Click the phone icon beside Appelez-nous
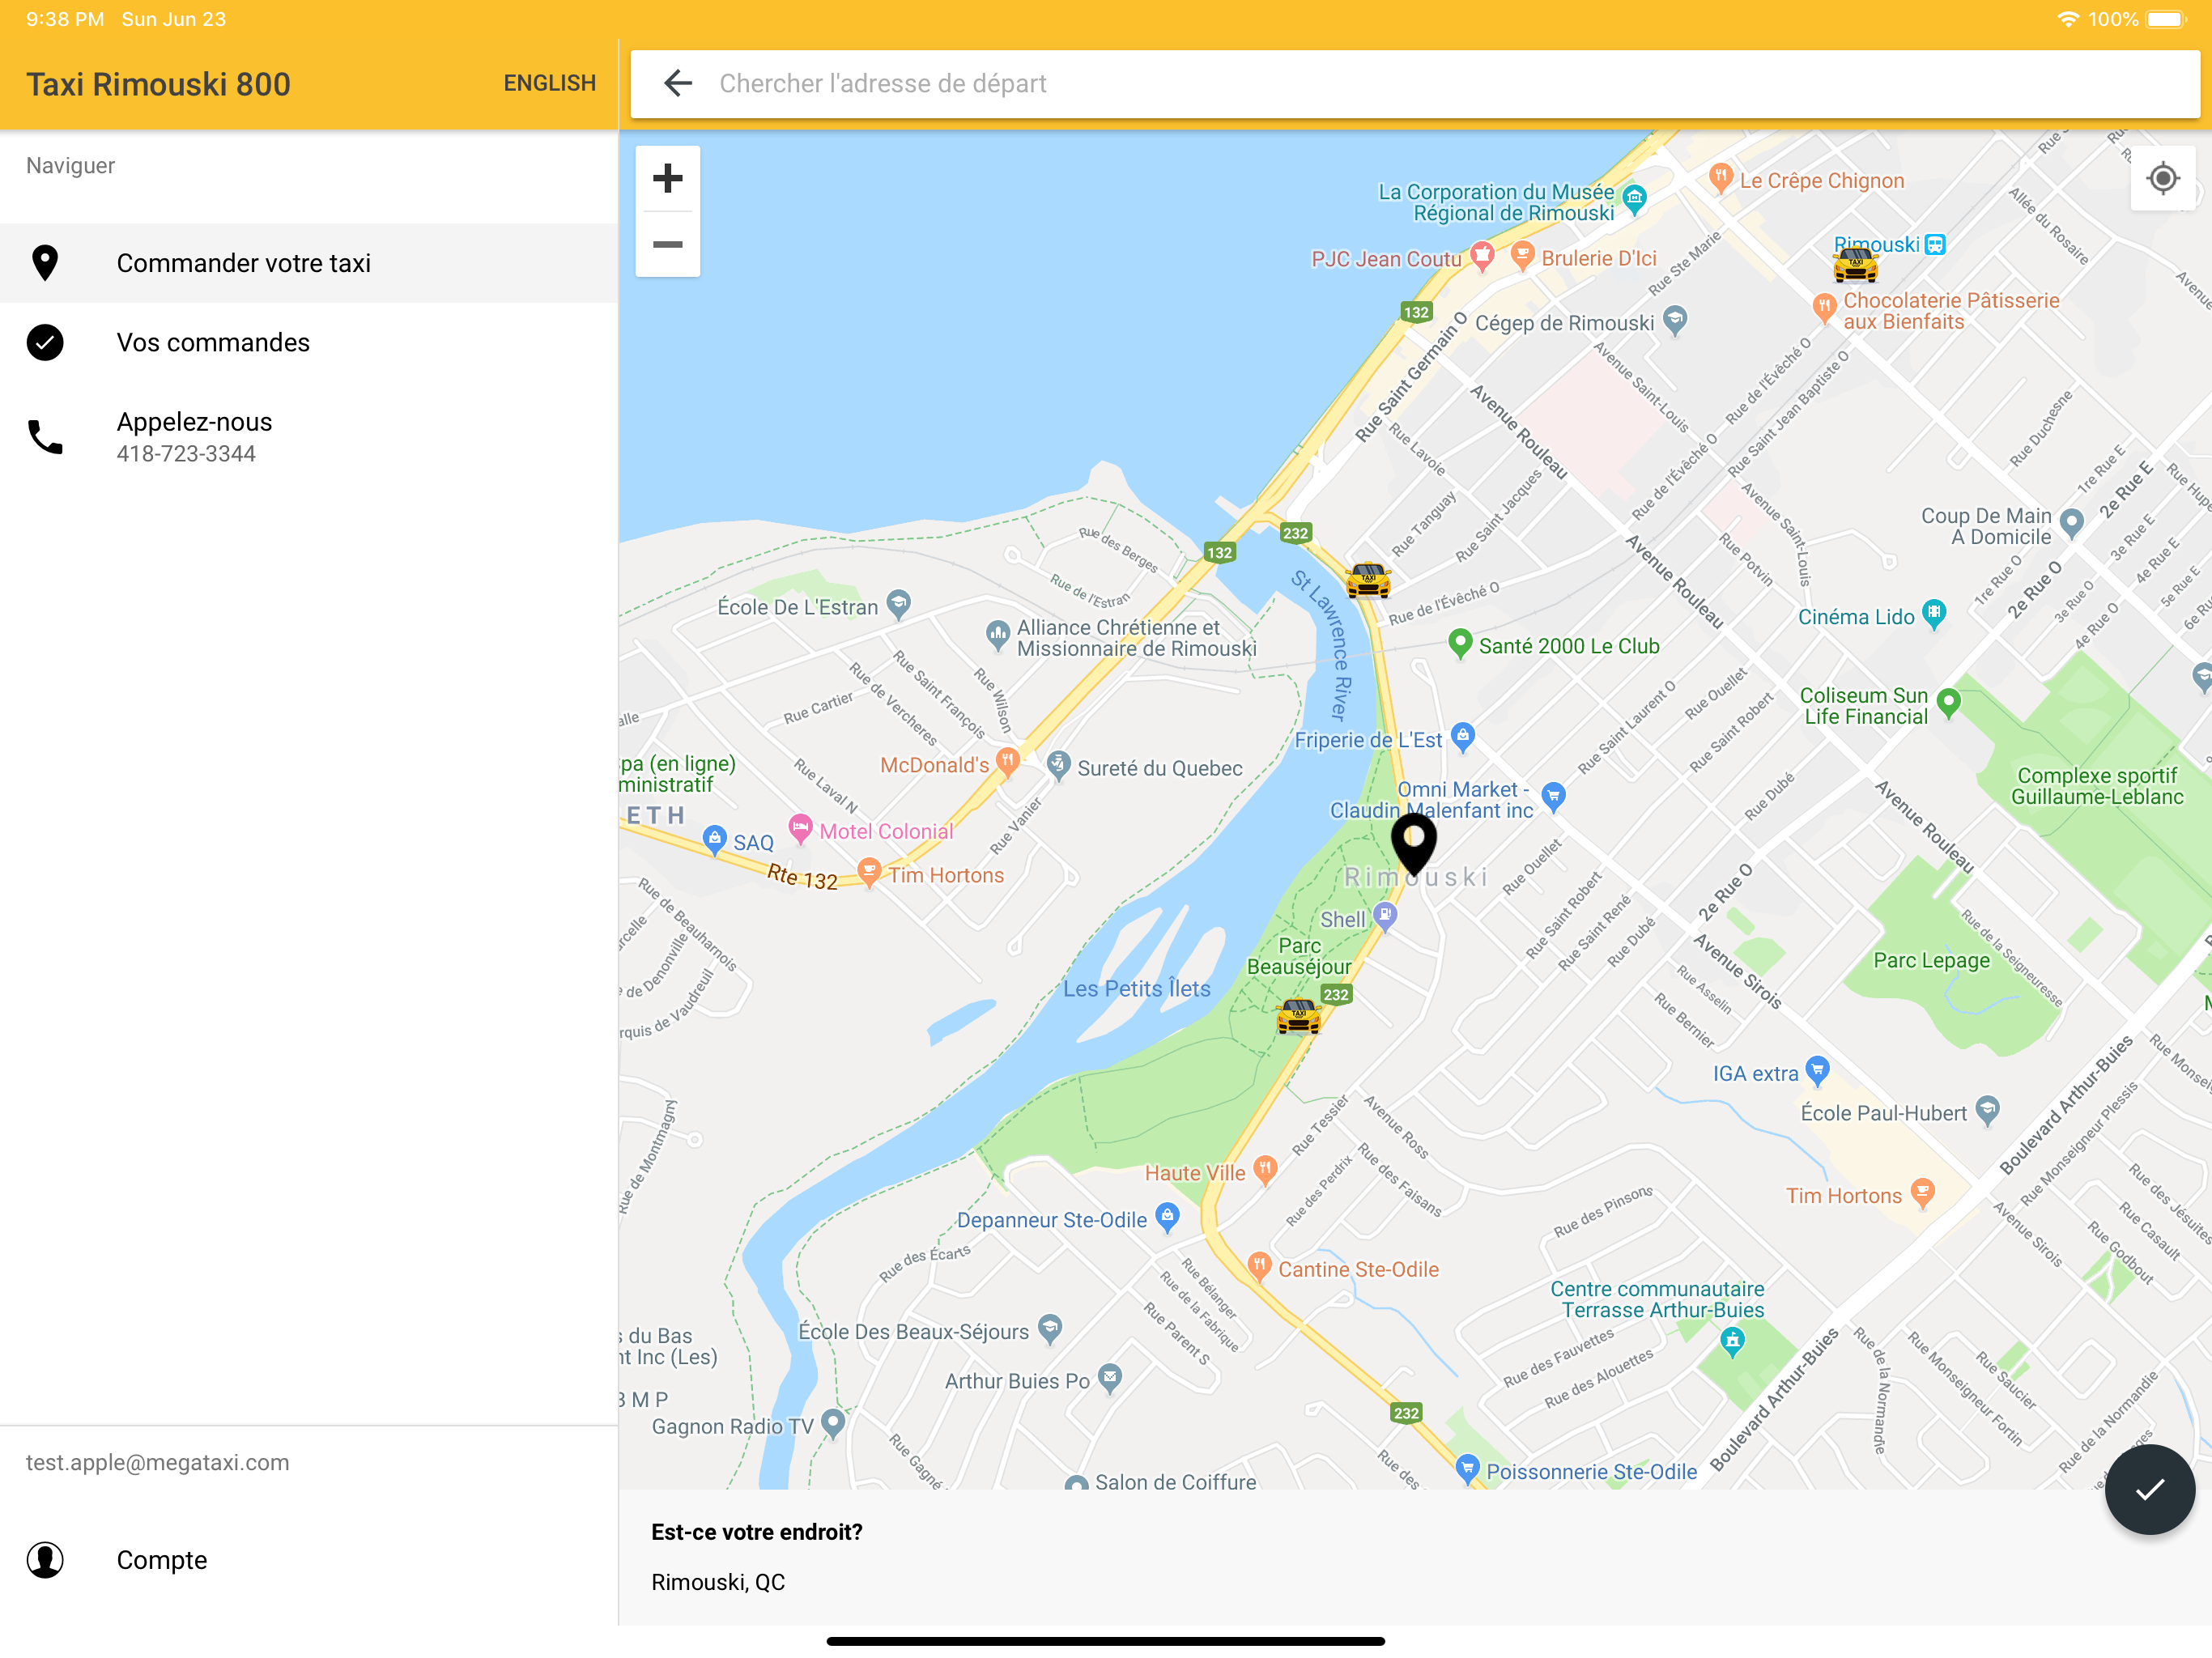This screenshot has height=1658, width=2212. click(45, 437)
